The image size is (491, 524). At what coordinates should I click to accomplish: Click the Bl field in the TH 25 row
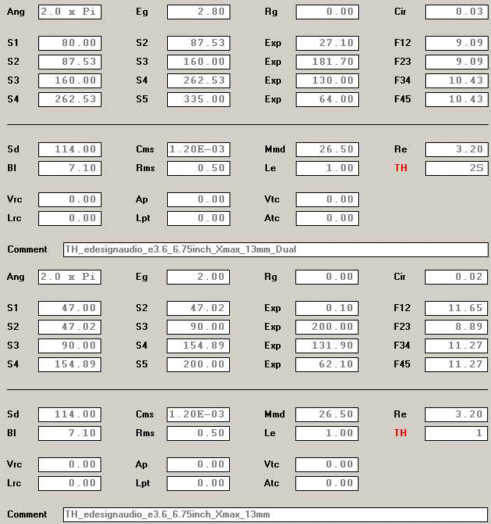[70, 168]
